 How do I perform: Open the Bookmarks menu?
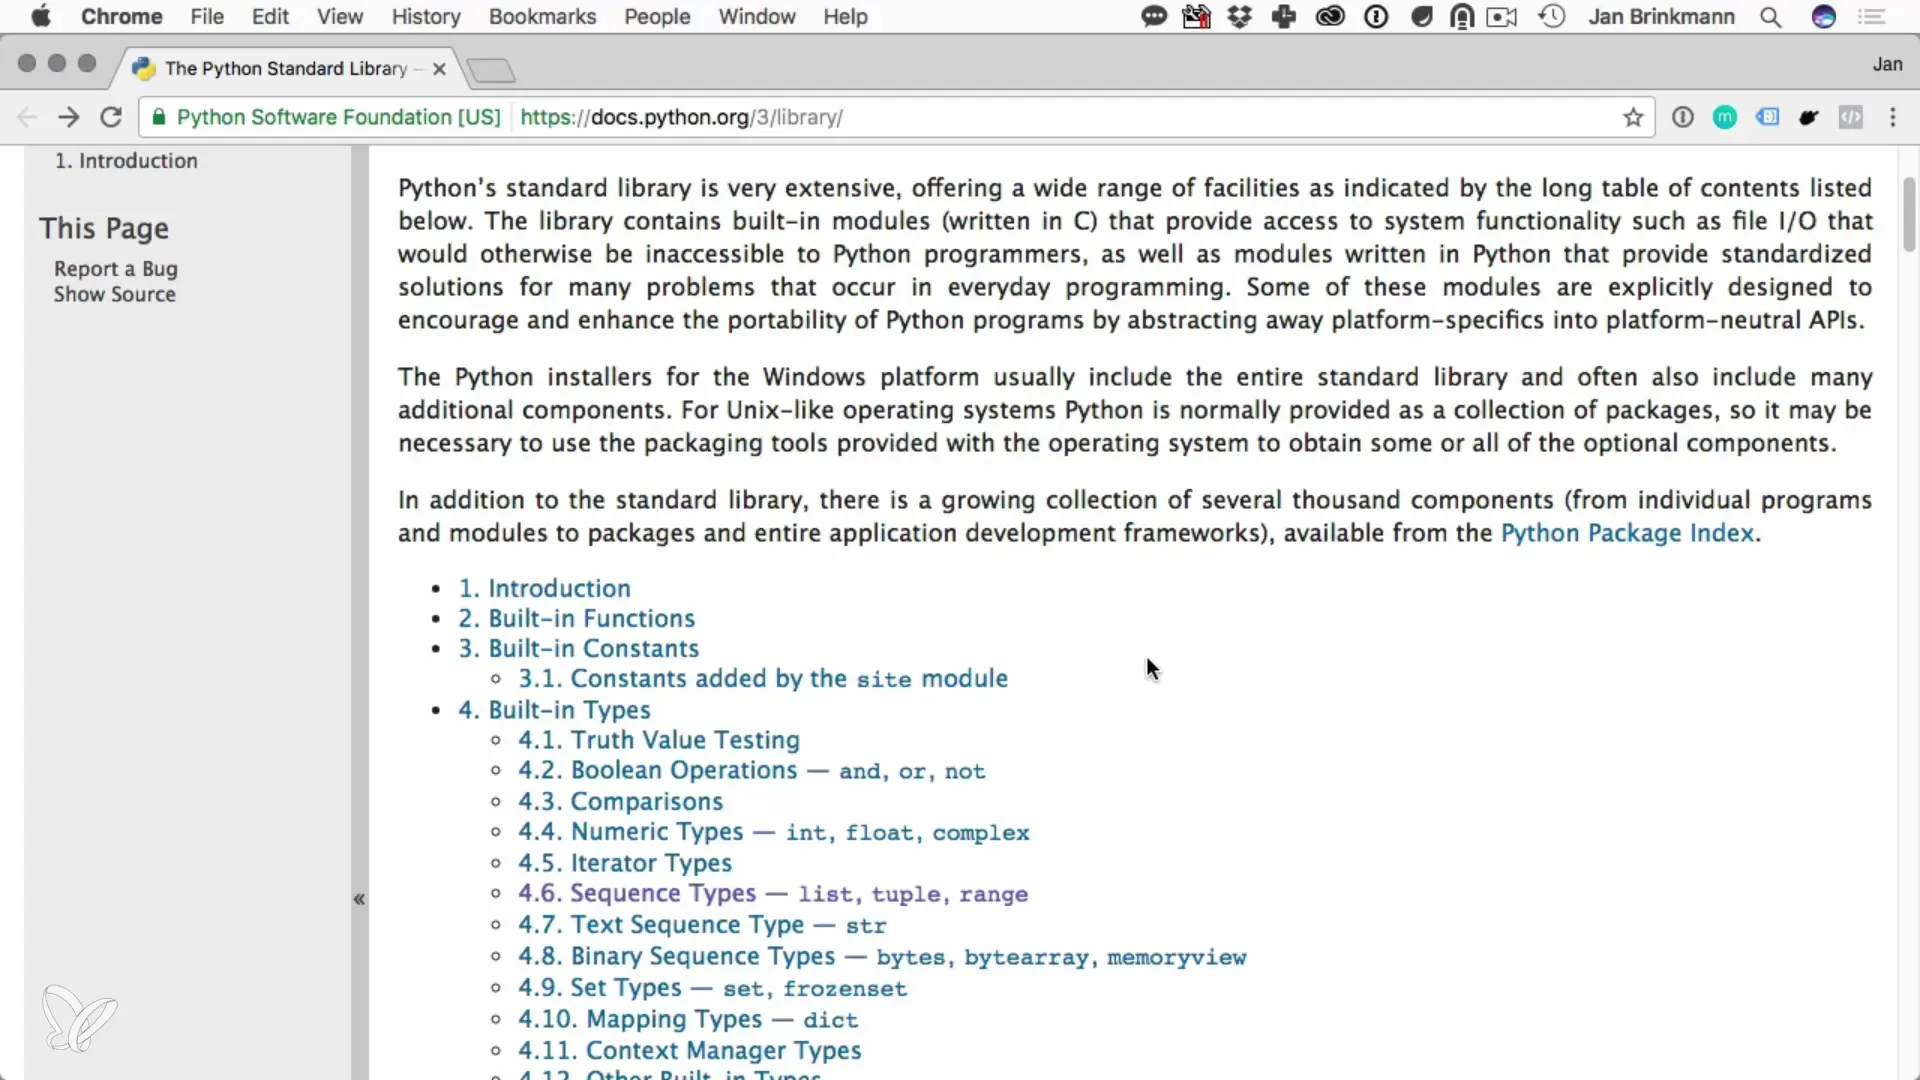[x=542, y=17]
